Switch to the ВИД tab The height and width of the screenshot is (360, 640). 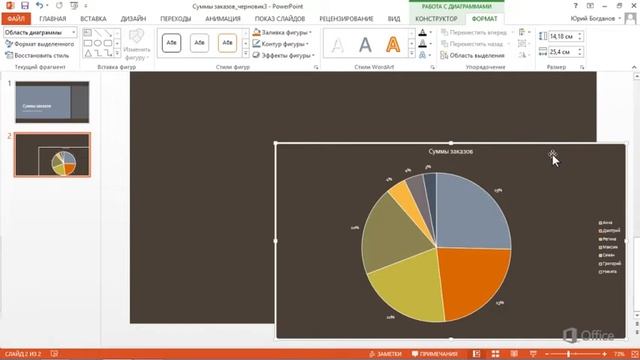[x=394, y=19]
